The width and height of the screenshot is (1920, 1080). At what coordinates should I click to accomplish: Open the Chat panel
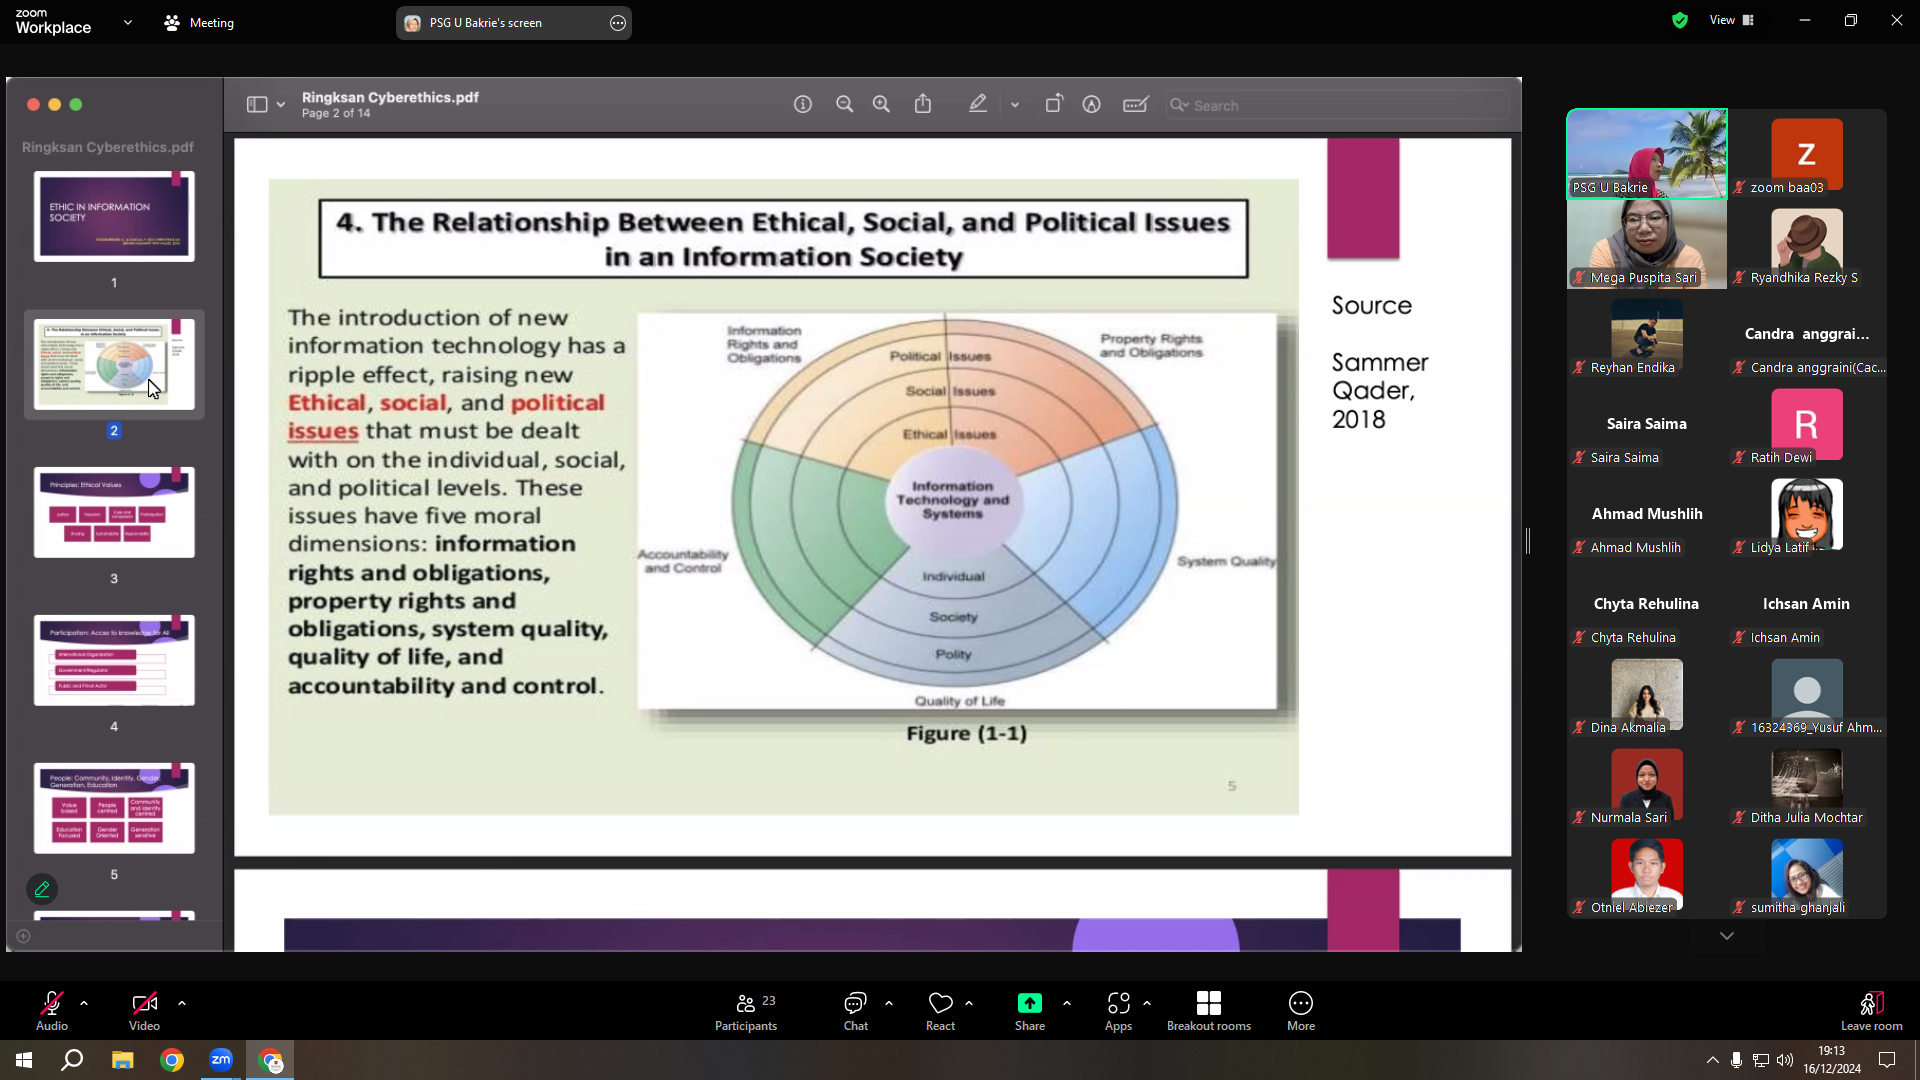pyautogui.click(x=856, y=1011)
